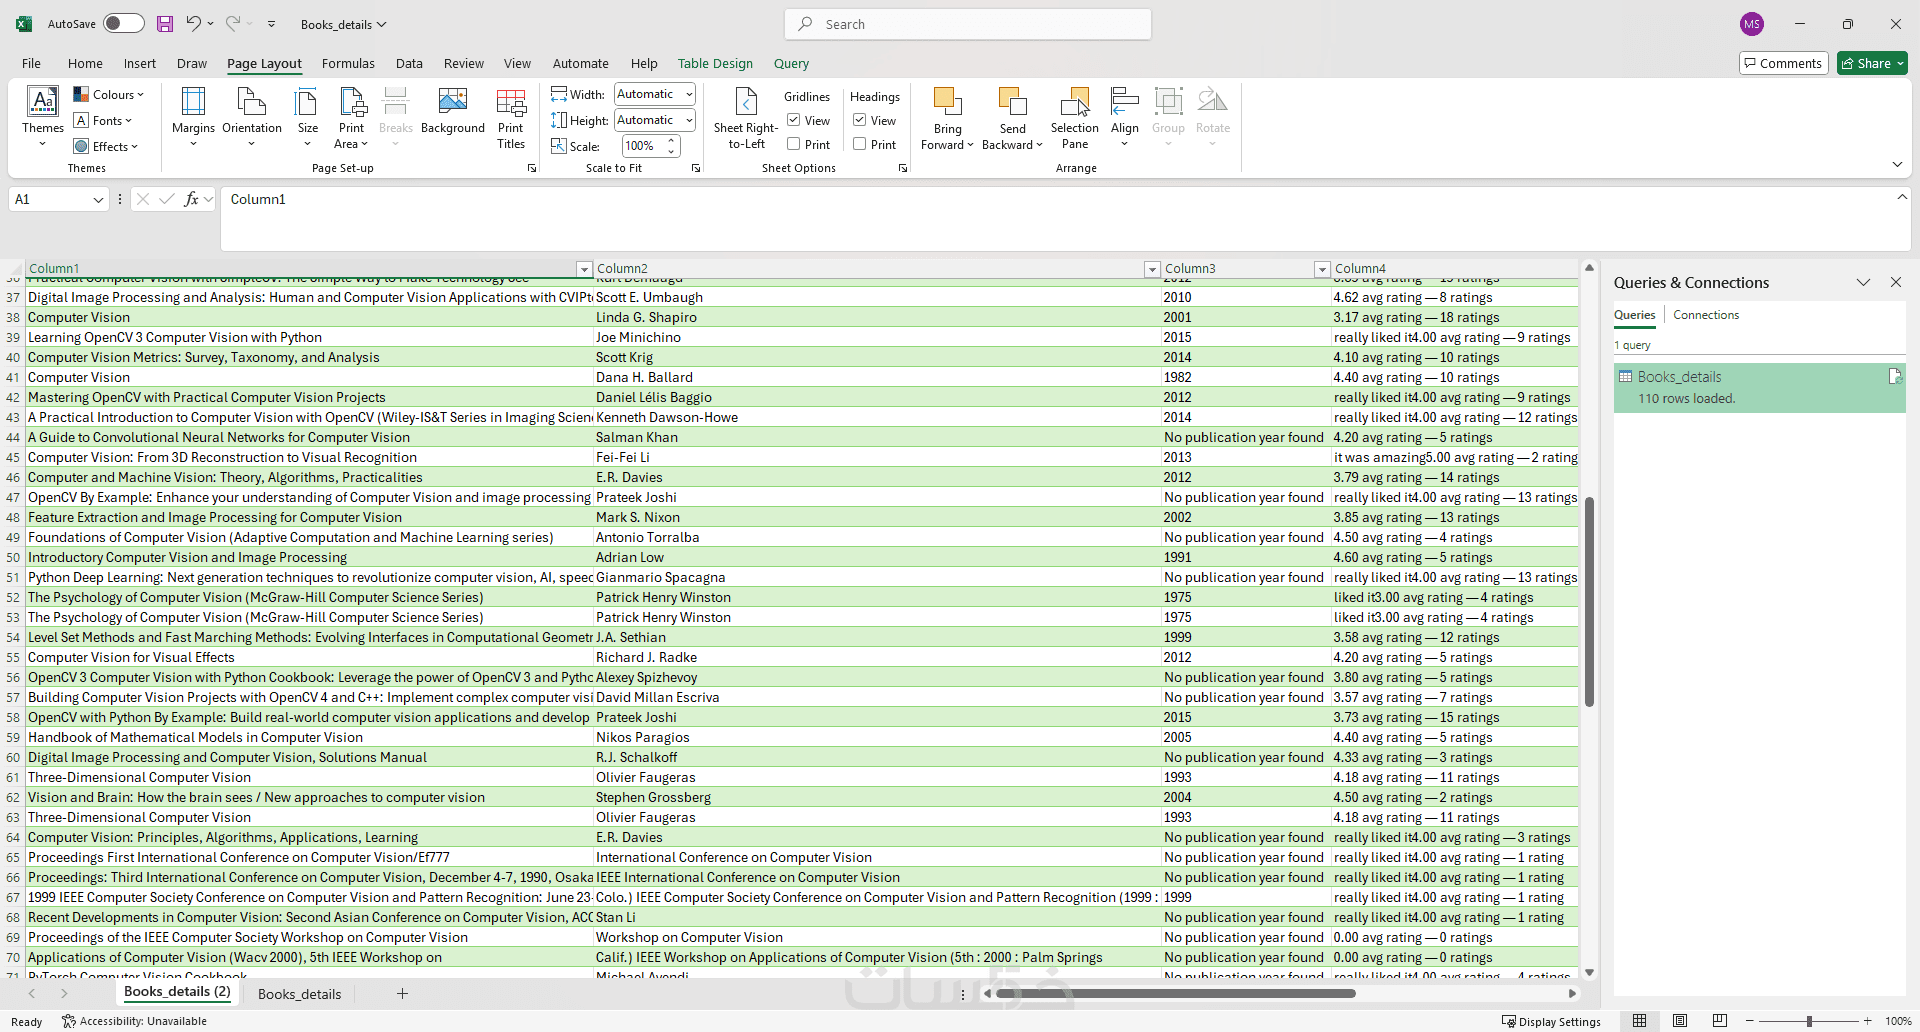Click the Search box
The height and width of the screenshot is (1032, 1920).
point(968,24)
